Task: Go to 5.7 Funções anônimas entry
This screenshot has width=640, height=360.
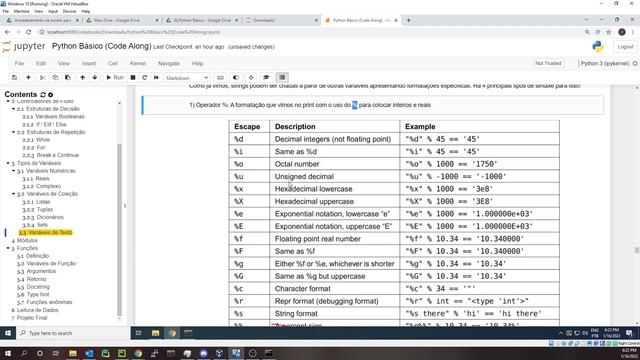Action: [44, 302]
